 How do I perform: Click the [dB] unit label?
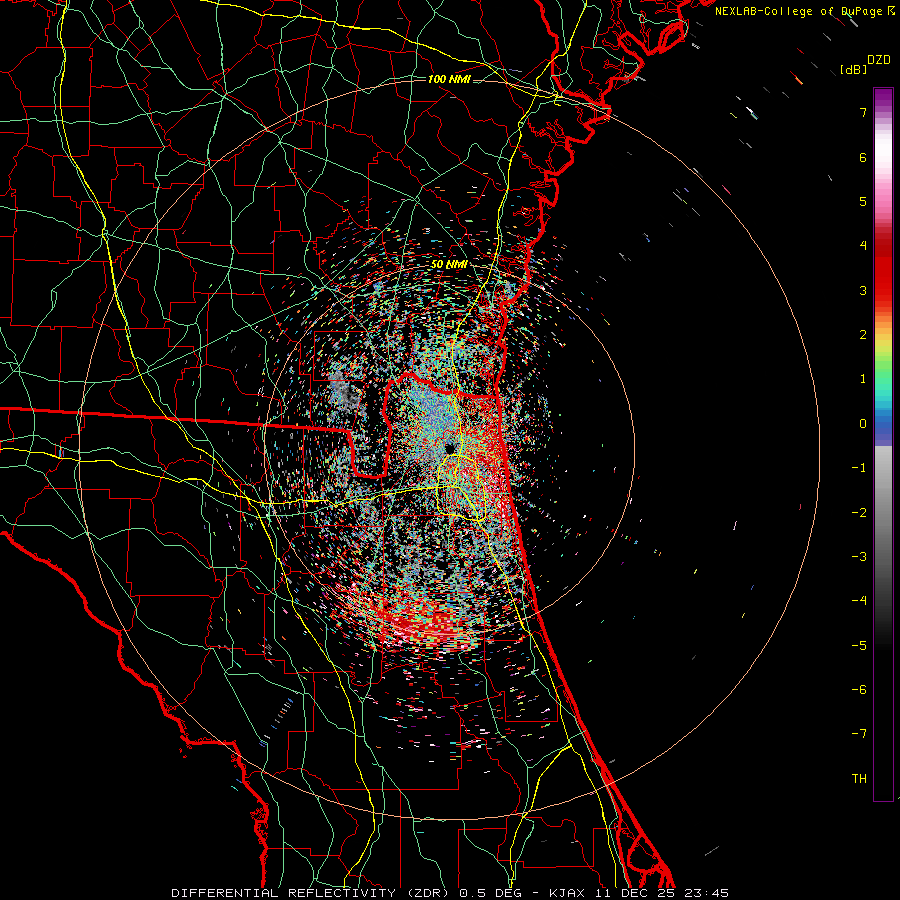click(x=854, y=70)
